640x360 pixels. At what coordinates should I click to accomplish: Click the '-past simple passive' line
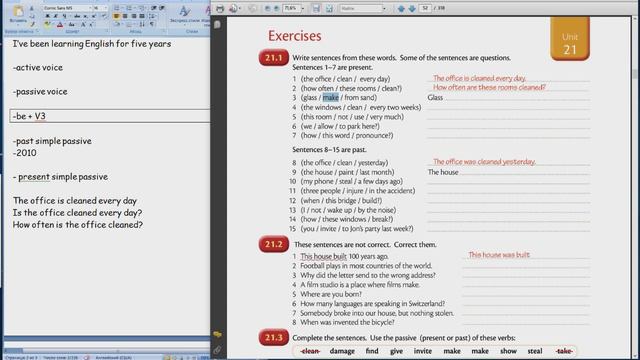pos(52,141)
